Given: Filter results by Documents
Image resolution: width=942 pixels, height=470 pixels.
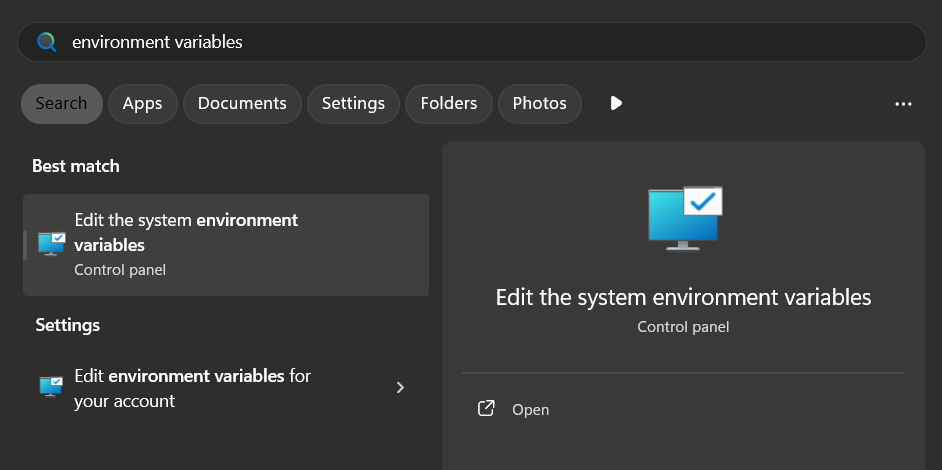Looking at the screenshot, I should (242, 104).
